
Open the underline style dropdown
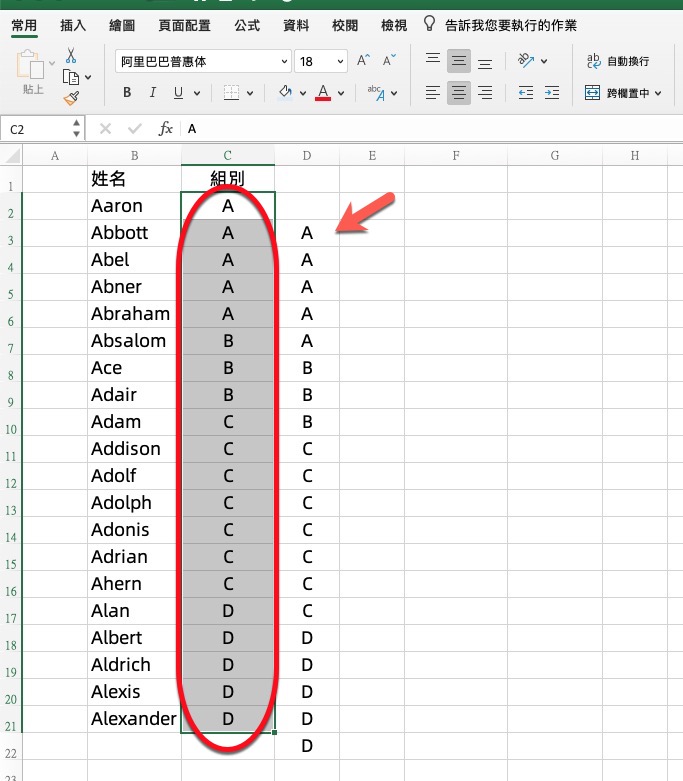[x=197, y=93]
